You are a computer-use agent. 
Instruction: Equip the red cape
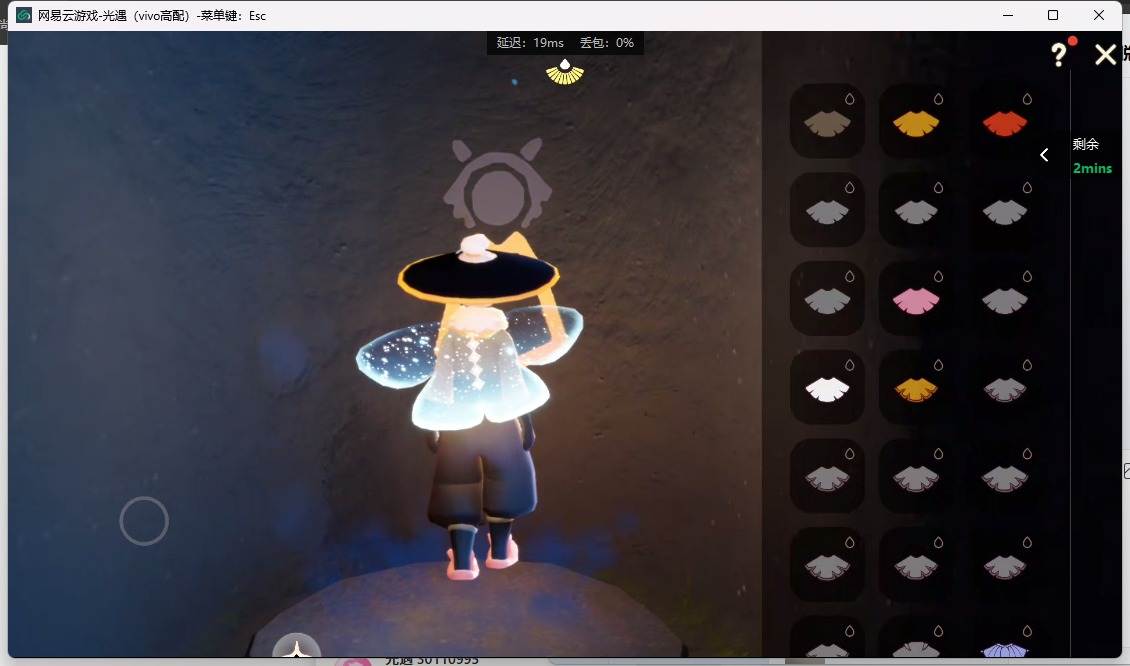(x=1005, y=121)
